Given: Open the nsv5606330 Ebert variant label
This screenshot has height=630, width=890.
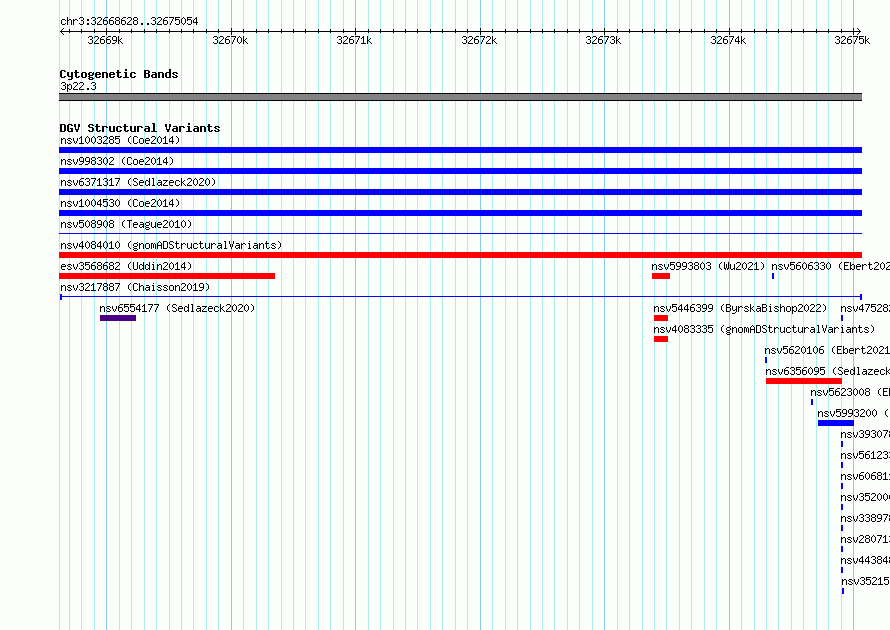Looking at the screenshot, I should pyautogui.click(x=830, y=266).
